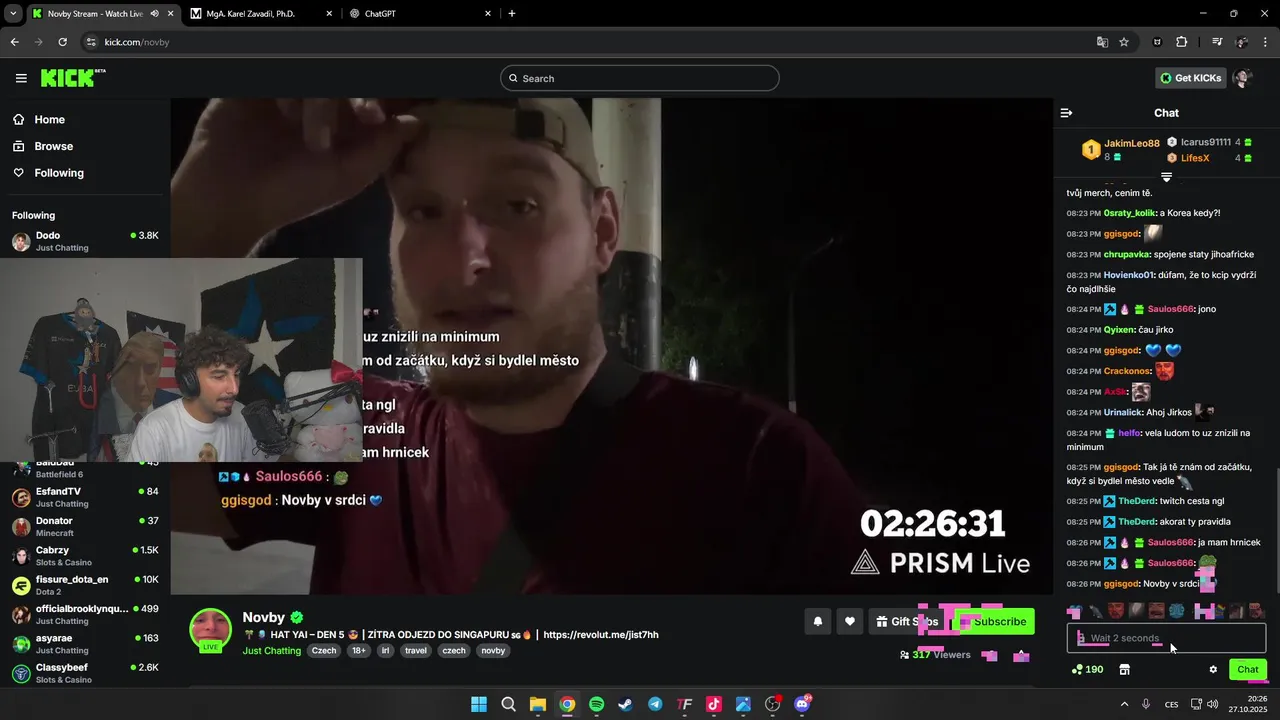
Task: Open the hamburger sidebar menu
Action: [x=21, y=78]
